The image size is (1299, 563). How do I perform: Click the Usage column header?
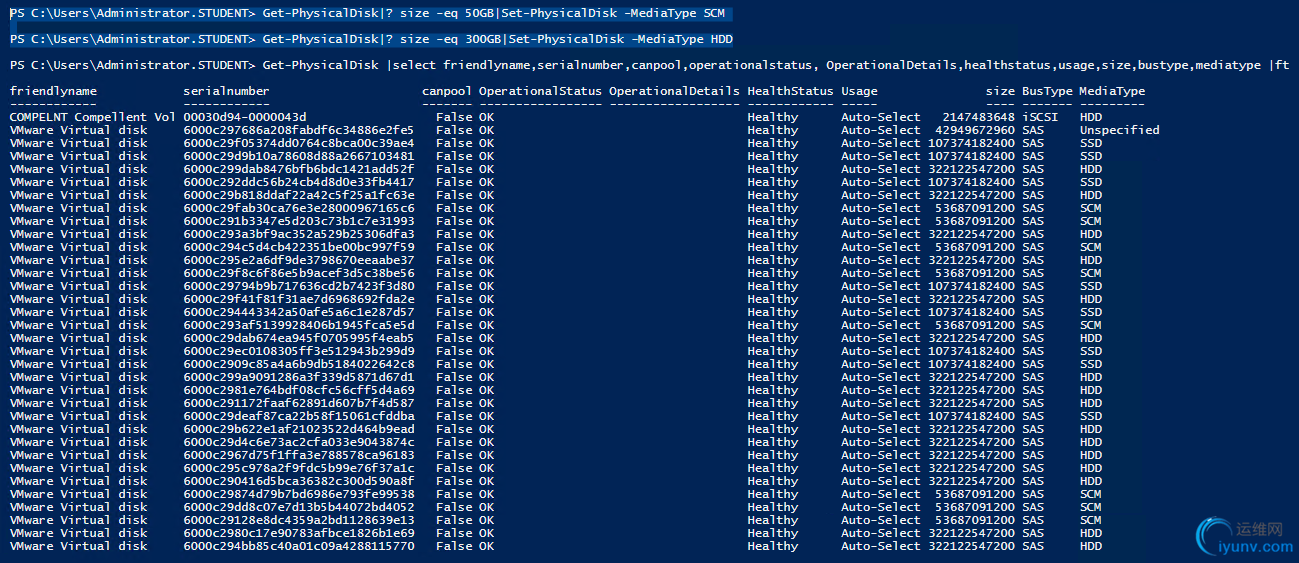859,91
